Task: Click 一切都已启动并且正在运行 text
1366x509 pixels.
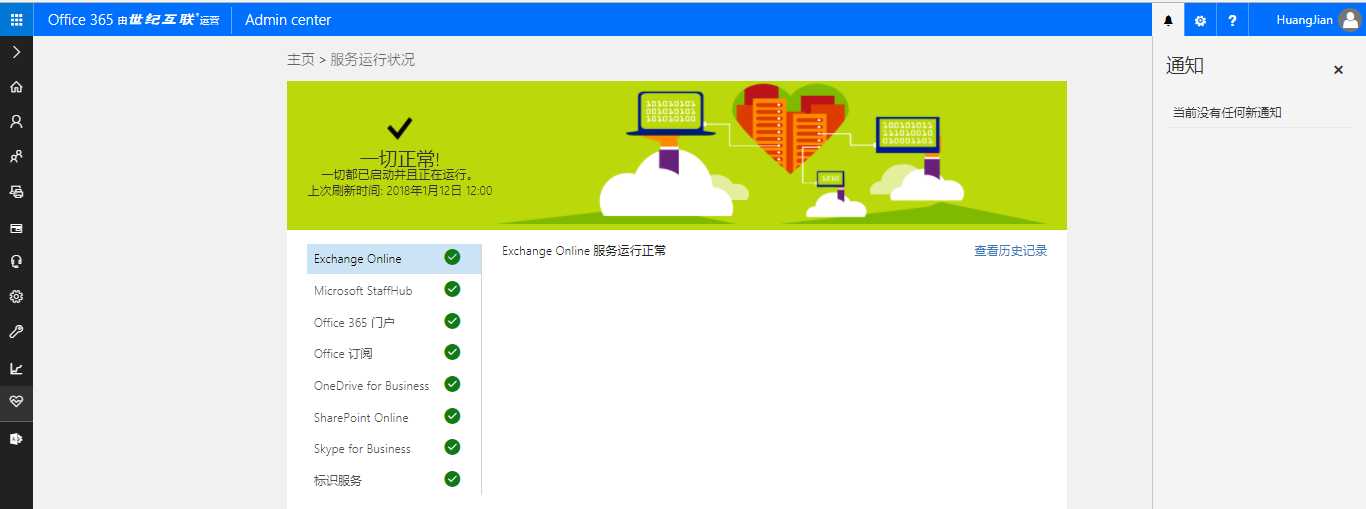Action: pyautogui.click(x=397, y=175)
